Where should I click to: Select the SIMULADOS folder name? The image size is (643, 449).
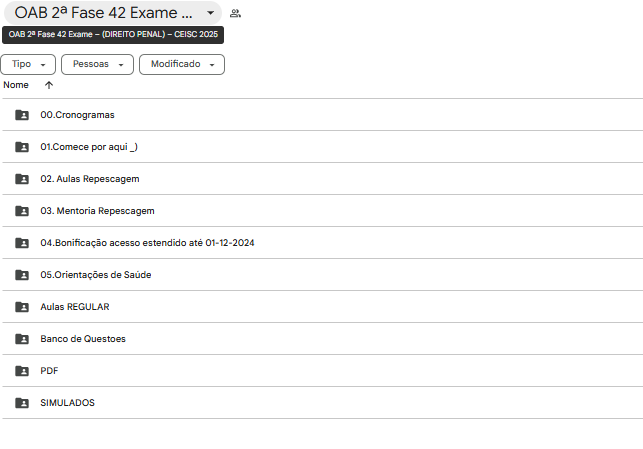pos(67,403)
